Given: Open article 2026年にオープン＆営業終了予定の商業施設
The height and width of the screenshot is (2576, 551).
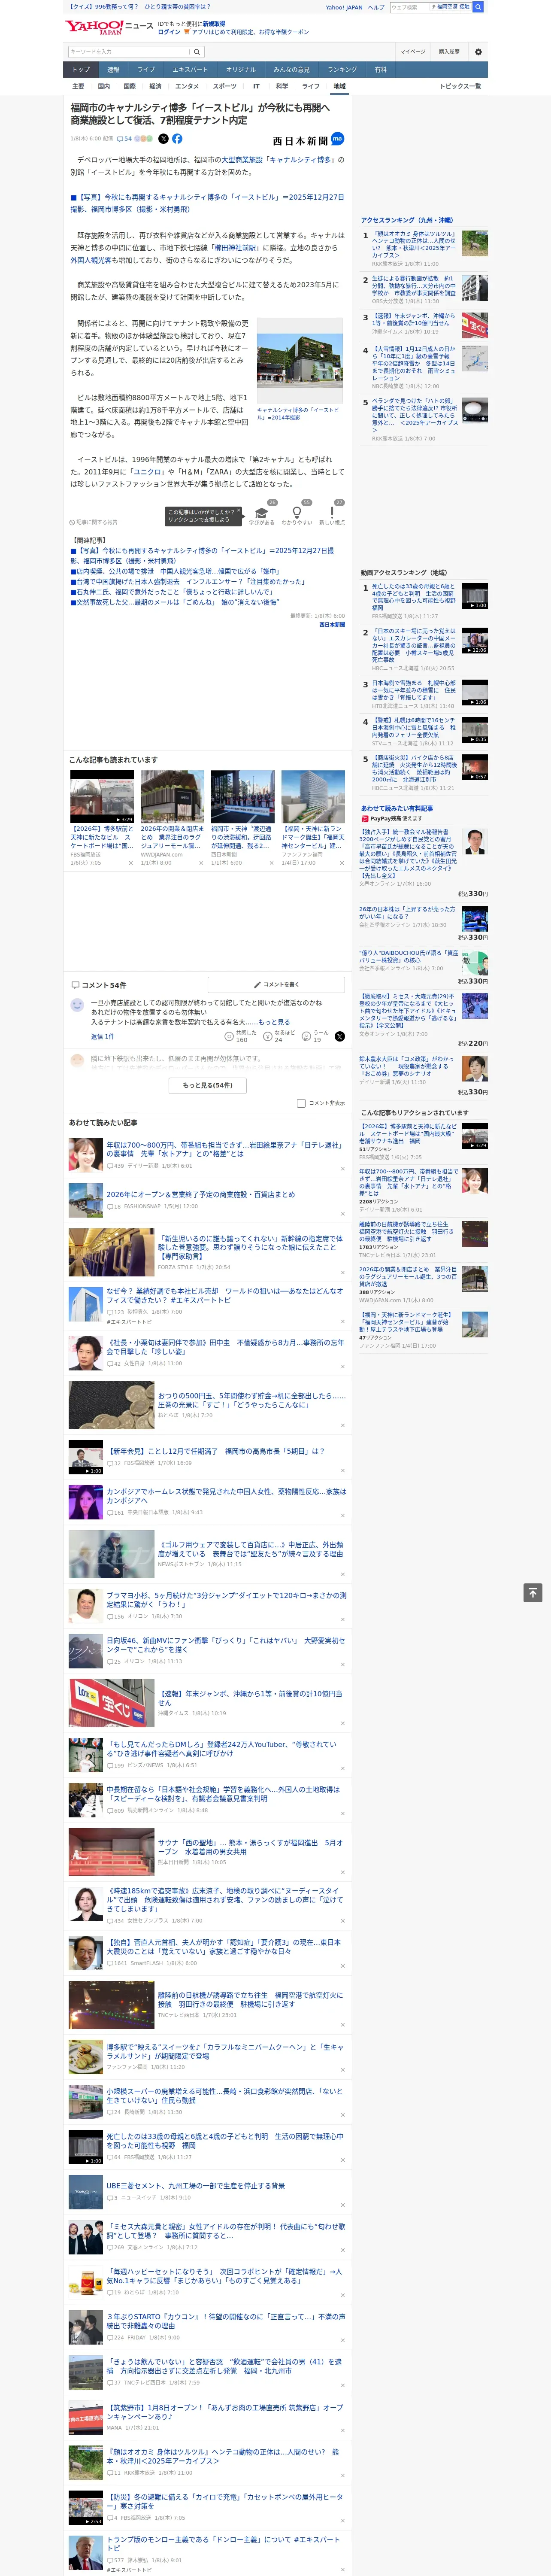Looking at the screenshot, I should tap(201, 1195).
